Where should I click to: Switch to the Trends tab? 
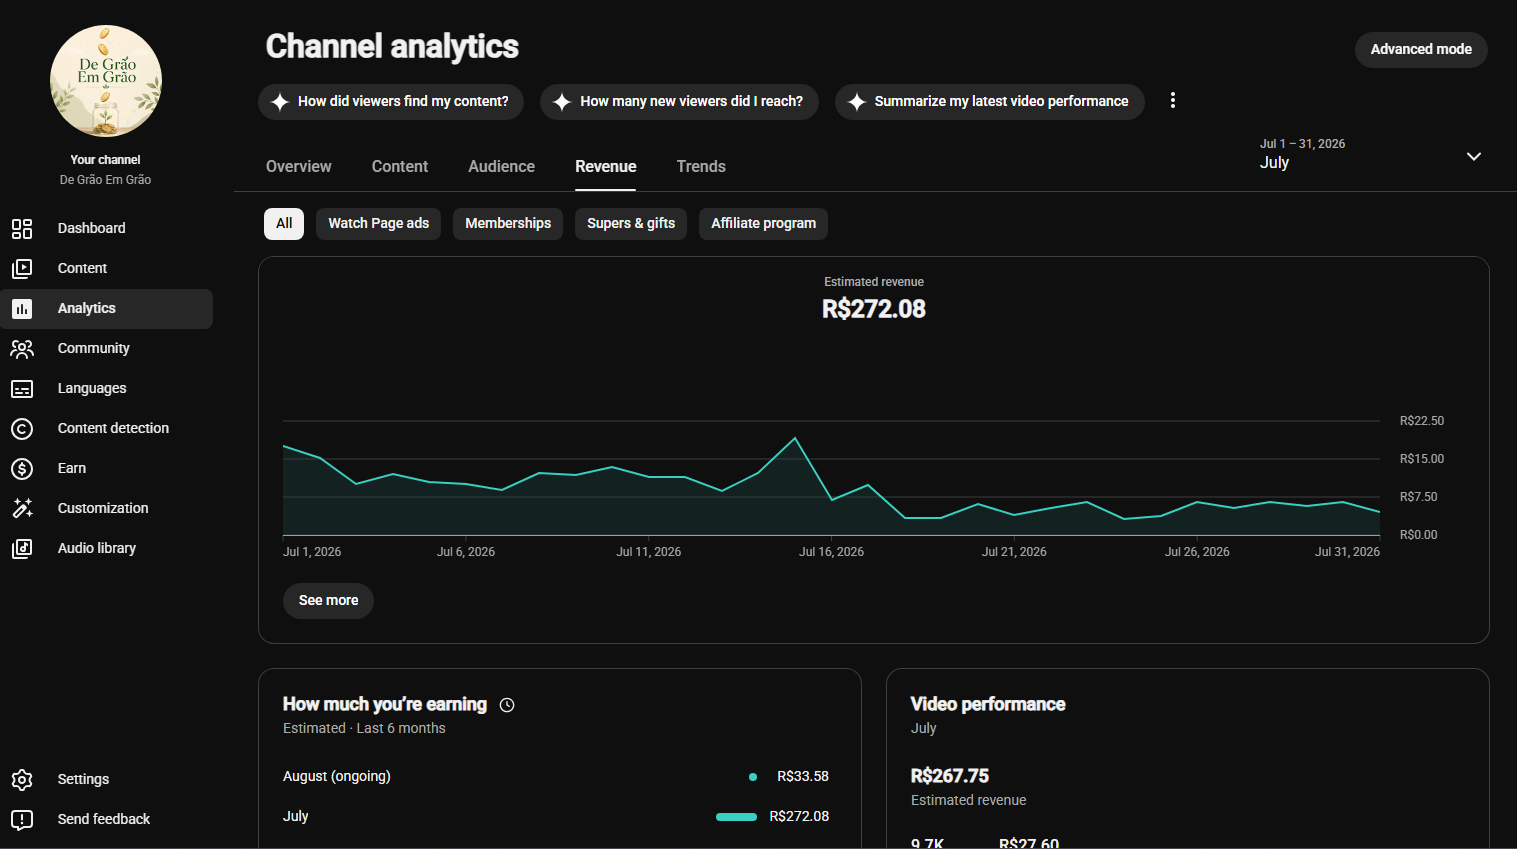(701, 166)
